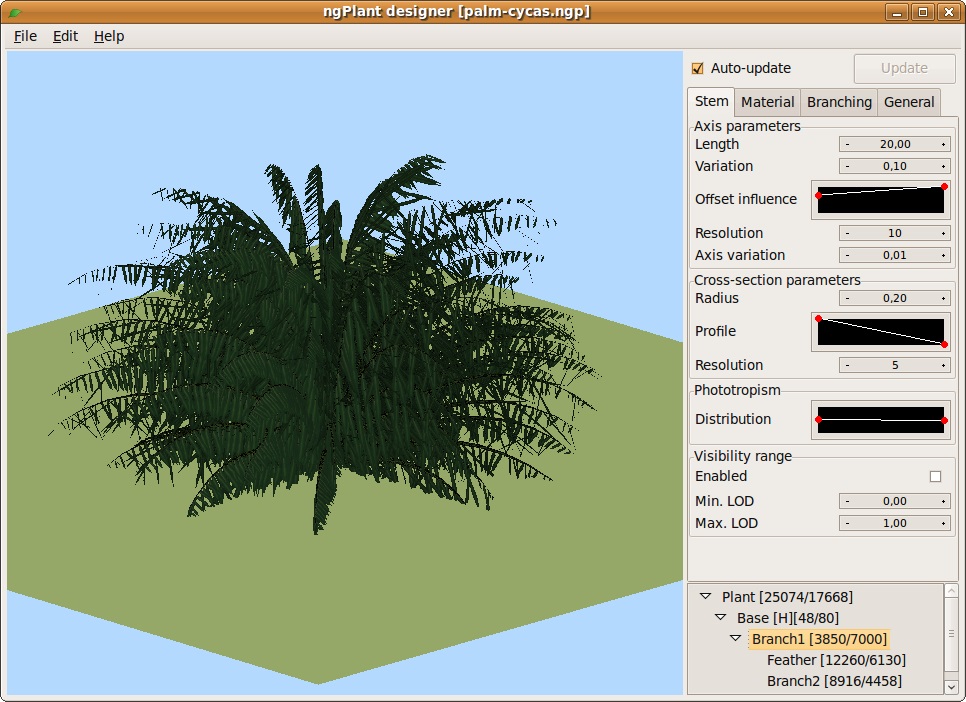Open the Offset influence curve editor

(x=880, y=199)
